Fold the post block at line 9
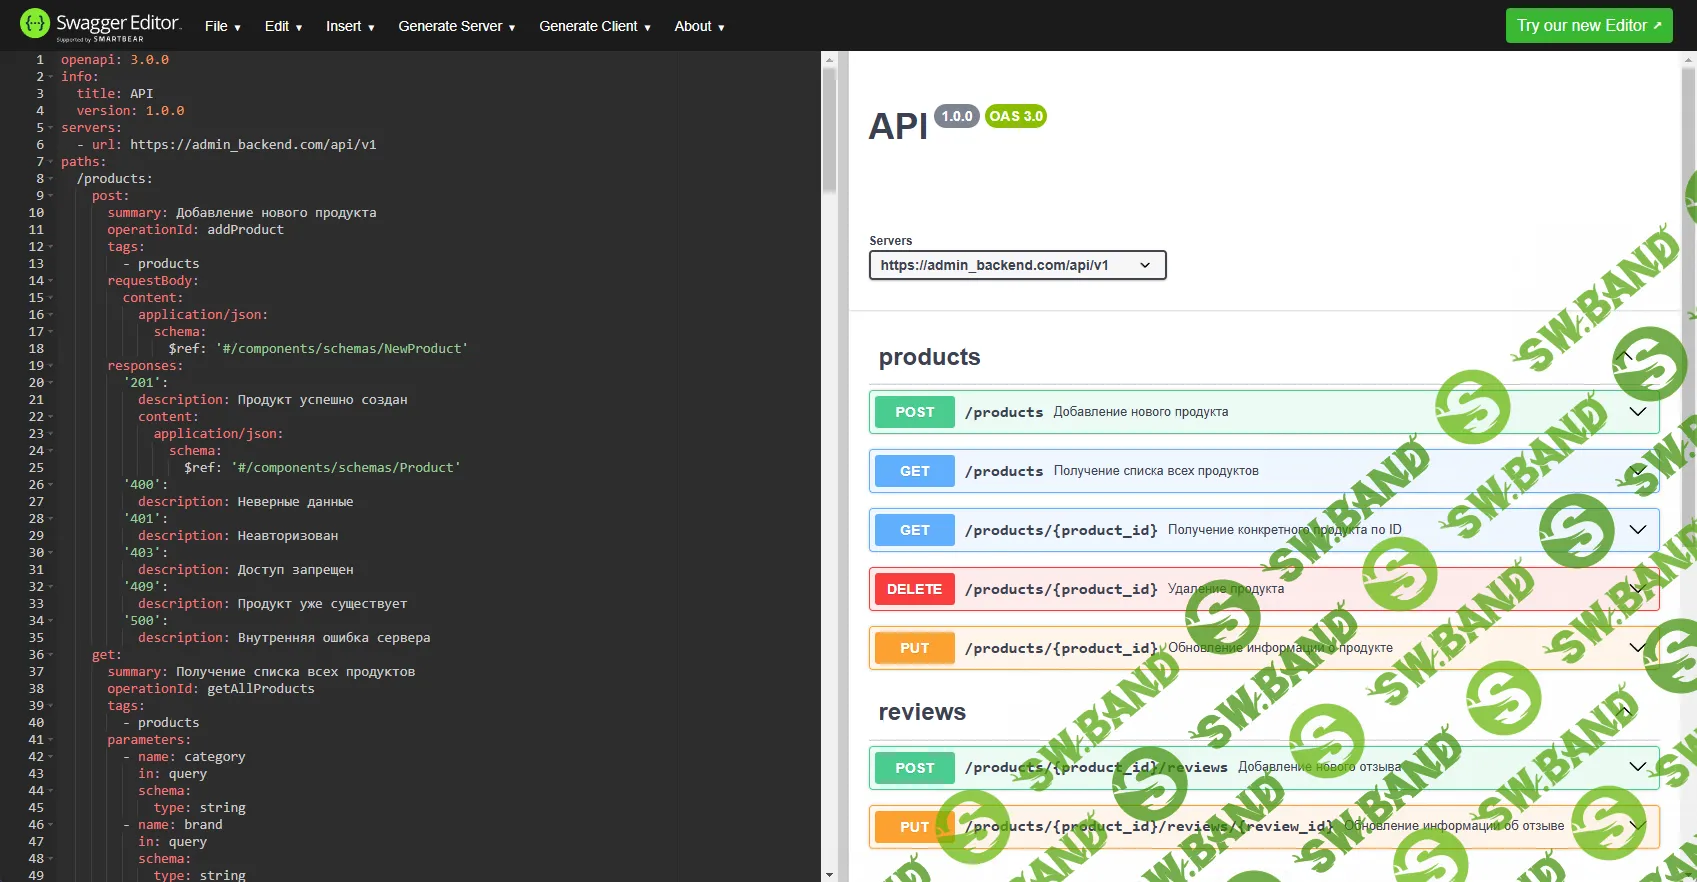This screenshot has width=1697, height=882. point(50,196)
